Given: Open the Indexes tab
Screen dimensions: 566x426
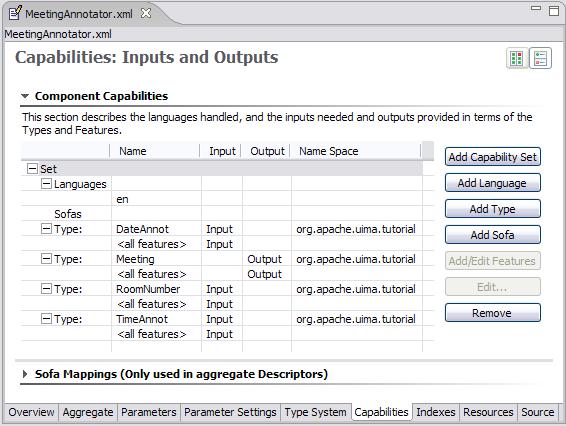Looking at the screenshot, I should pos(436,412).
